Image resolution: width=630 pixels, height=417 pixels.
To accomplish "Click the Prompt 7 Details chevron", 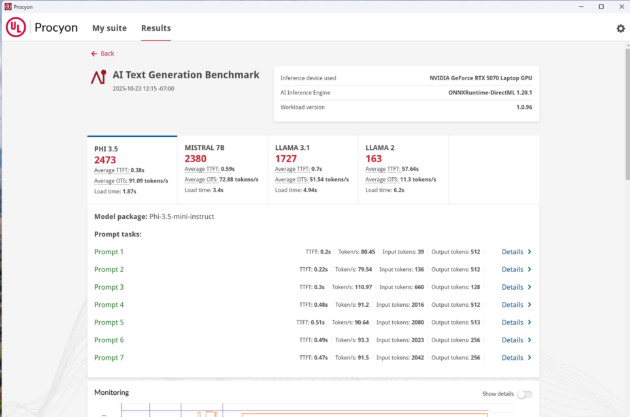I will click(529, 357).
